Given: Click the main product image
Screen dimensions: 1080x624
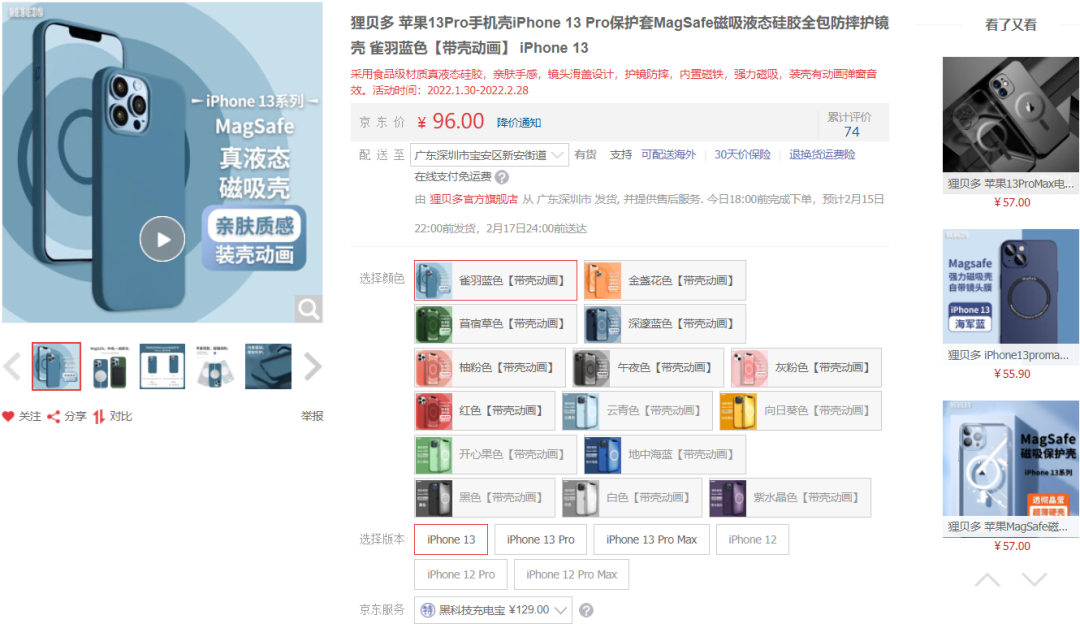Looking at the screenshot, I should coord(162,162).
